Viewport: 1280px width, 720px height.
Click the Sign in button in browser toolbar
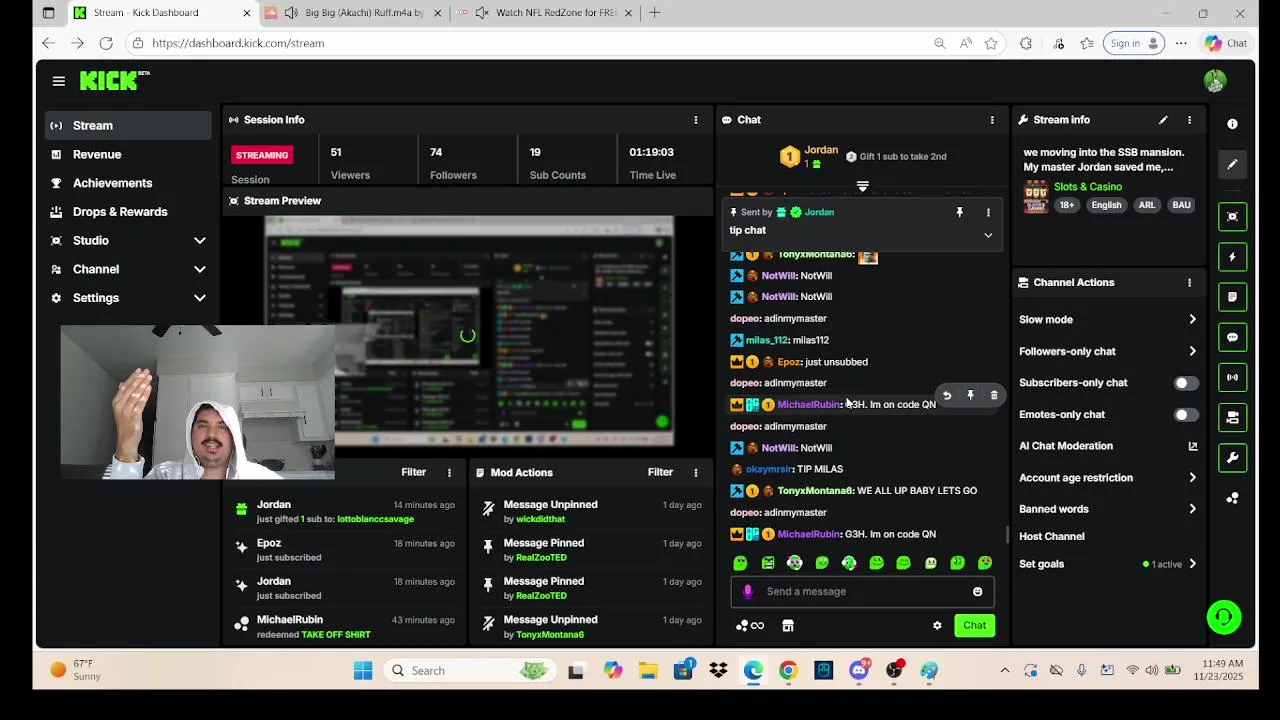(x=1133, y=43)
